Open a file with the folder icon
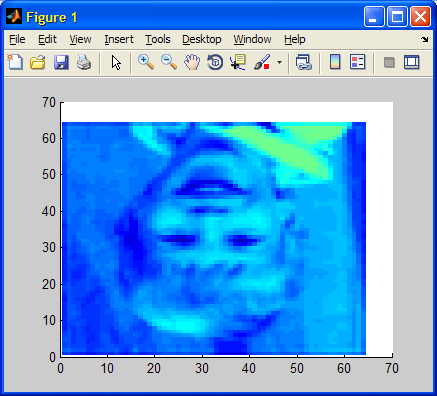 coord(38,62)
